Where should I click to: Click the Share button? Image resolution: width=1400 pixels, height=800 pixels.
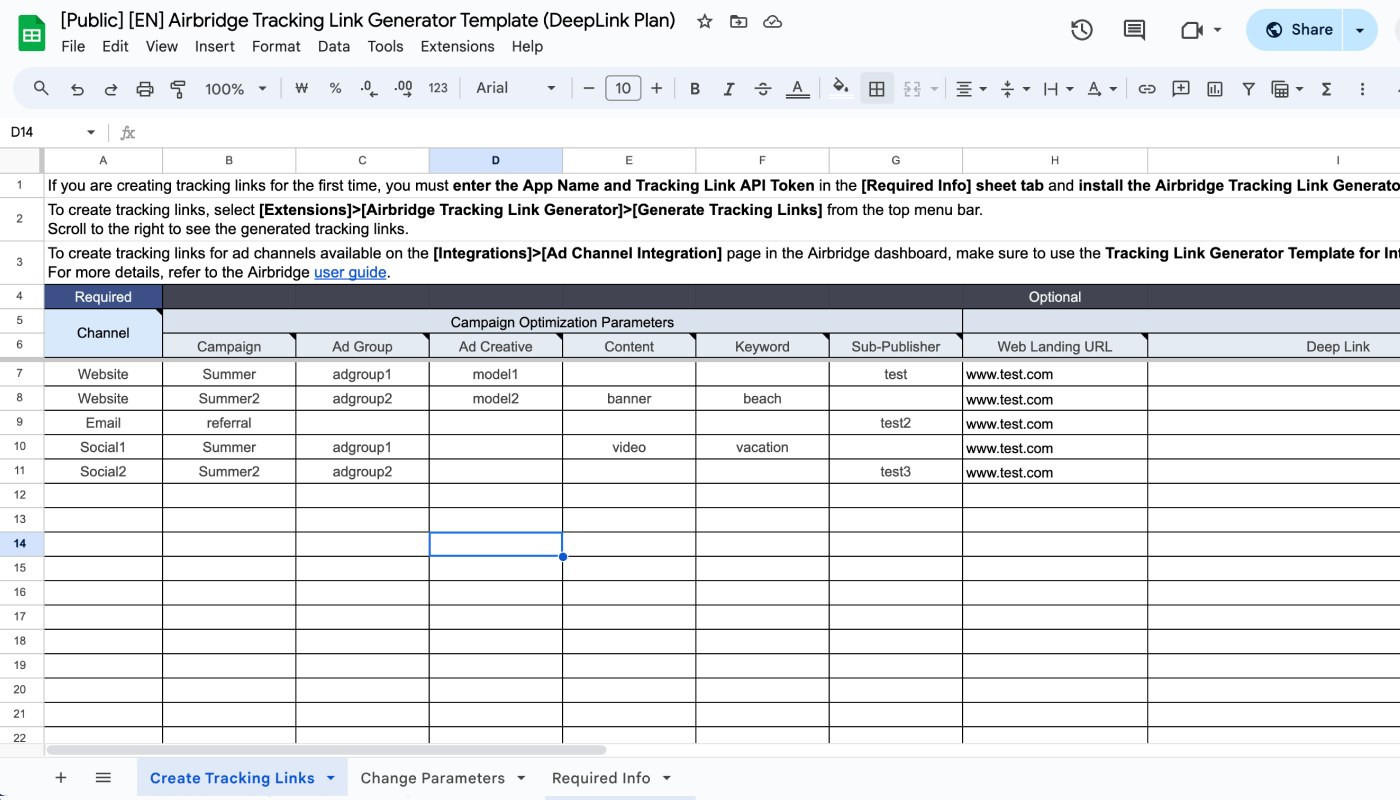click(x=1298, y=30)
